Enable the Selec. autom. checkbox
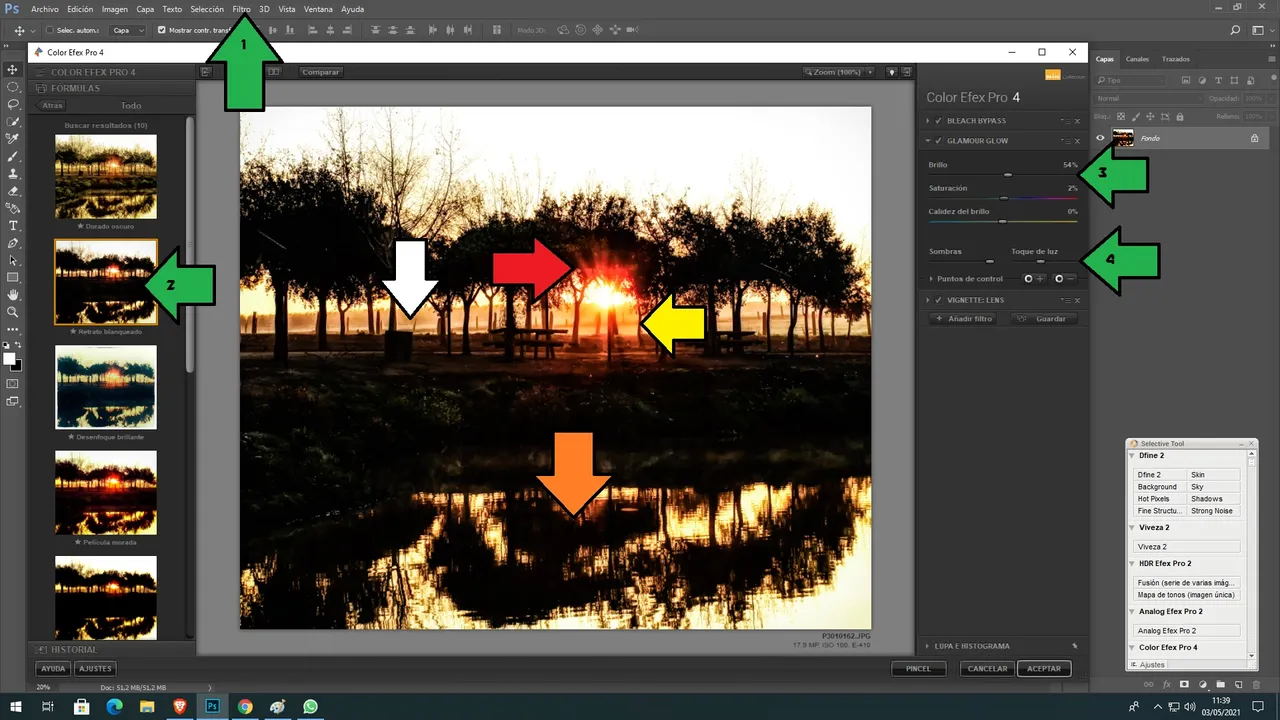Viewport: 1280px width, 720px height. (x=49, y=31)
